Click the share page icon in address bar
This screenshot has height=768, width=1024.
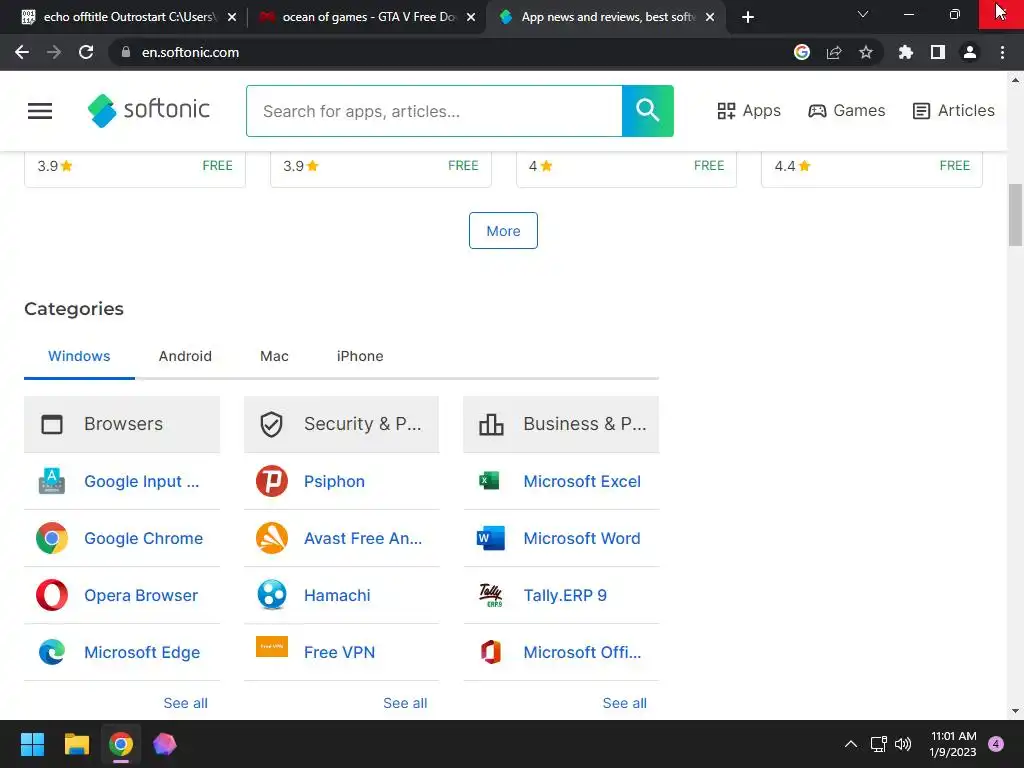click(x=834, y=52)
